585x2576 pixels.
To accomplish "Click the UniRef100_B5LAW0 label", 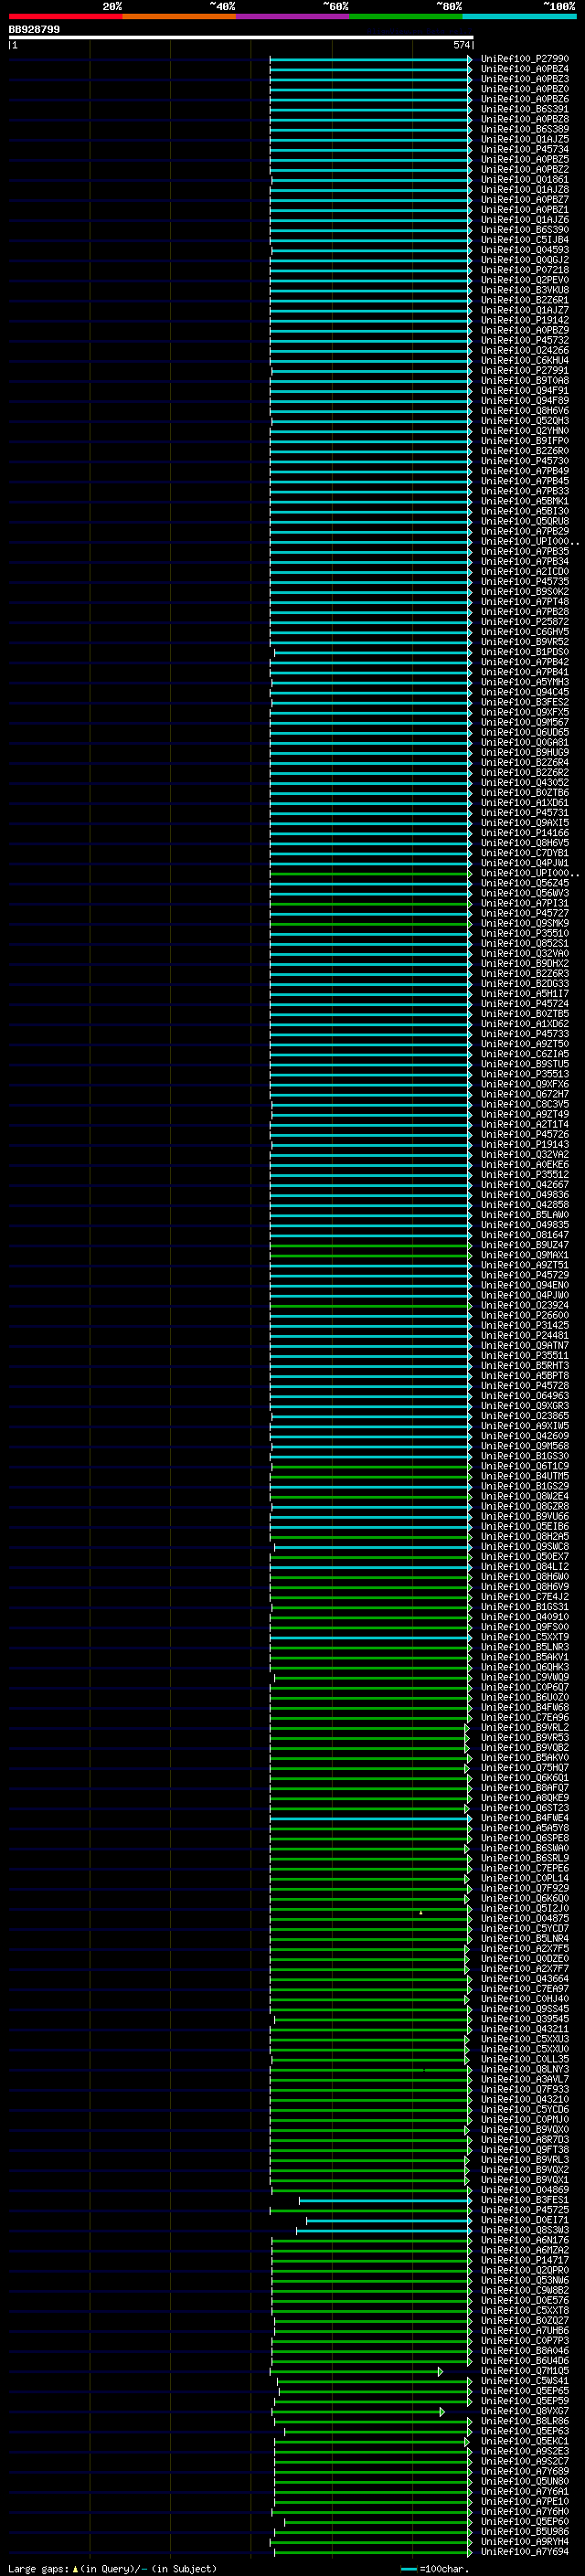I will pyautogui.click(x=525, y=1214).
